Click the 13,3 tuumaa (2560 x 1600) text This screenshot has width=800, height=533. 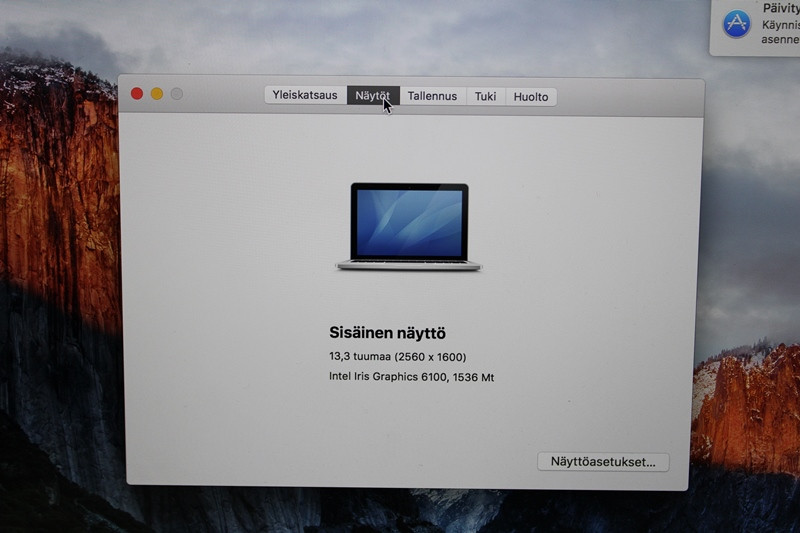[397, 357]
